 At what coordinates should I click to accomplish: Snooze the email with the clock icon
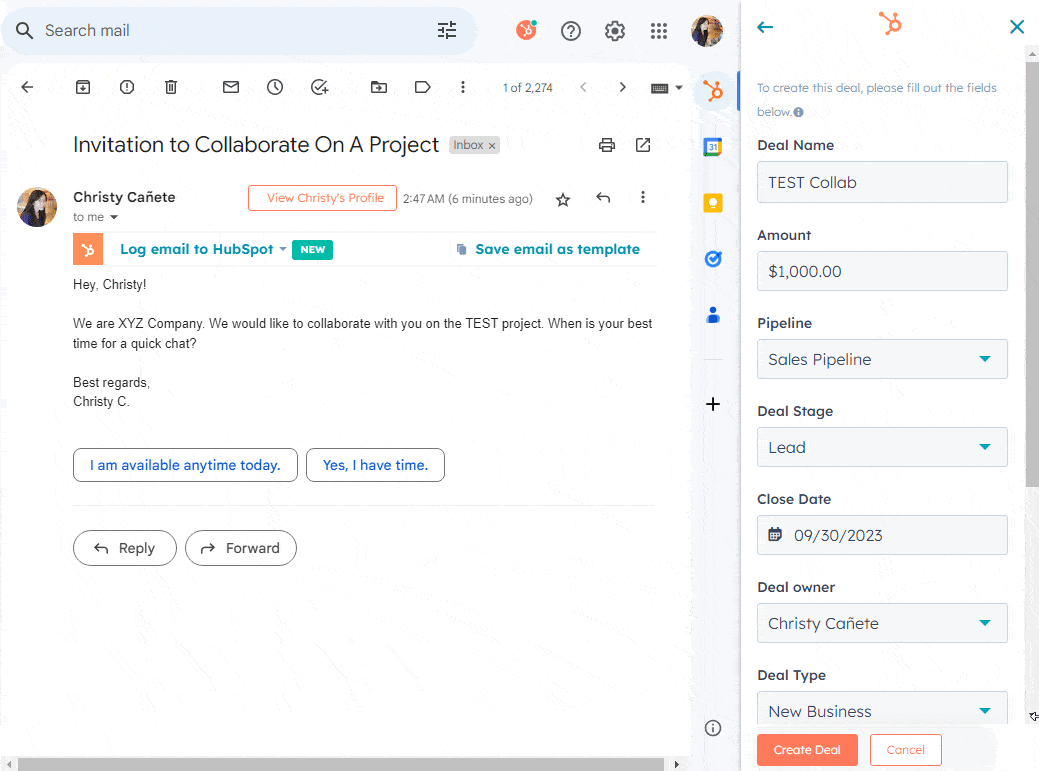[275, 87]
